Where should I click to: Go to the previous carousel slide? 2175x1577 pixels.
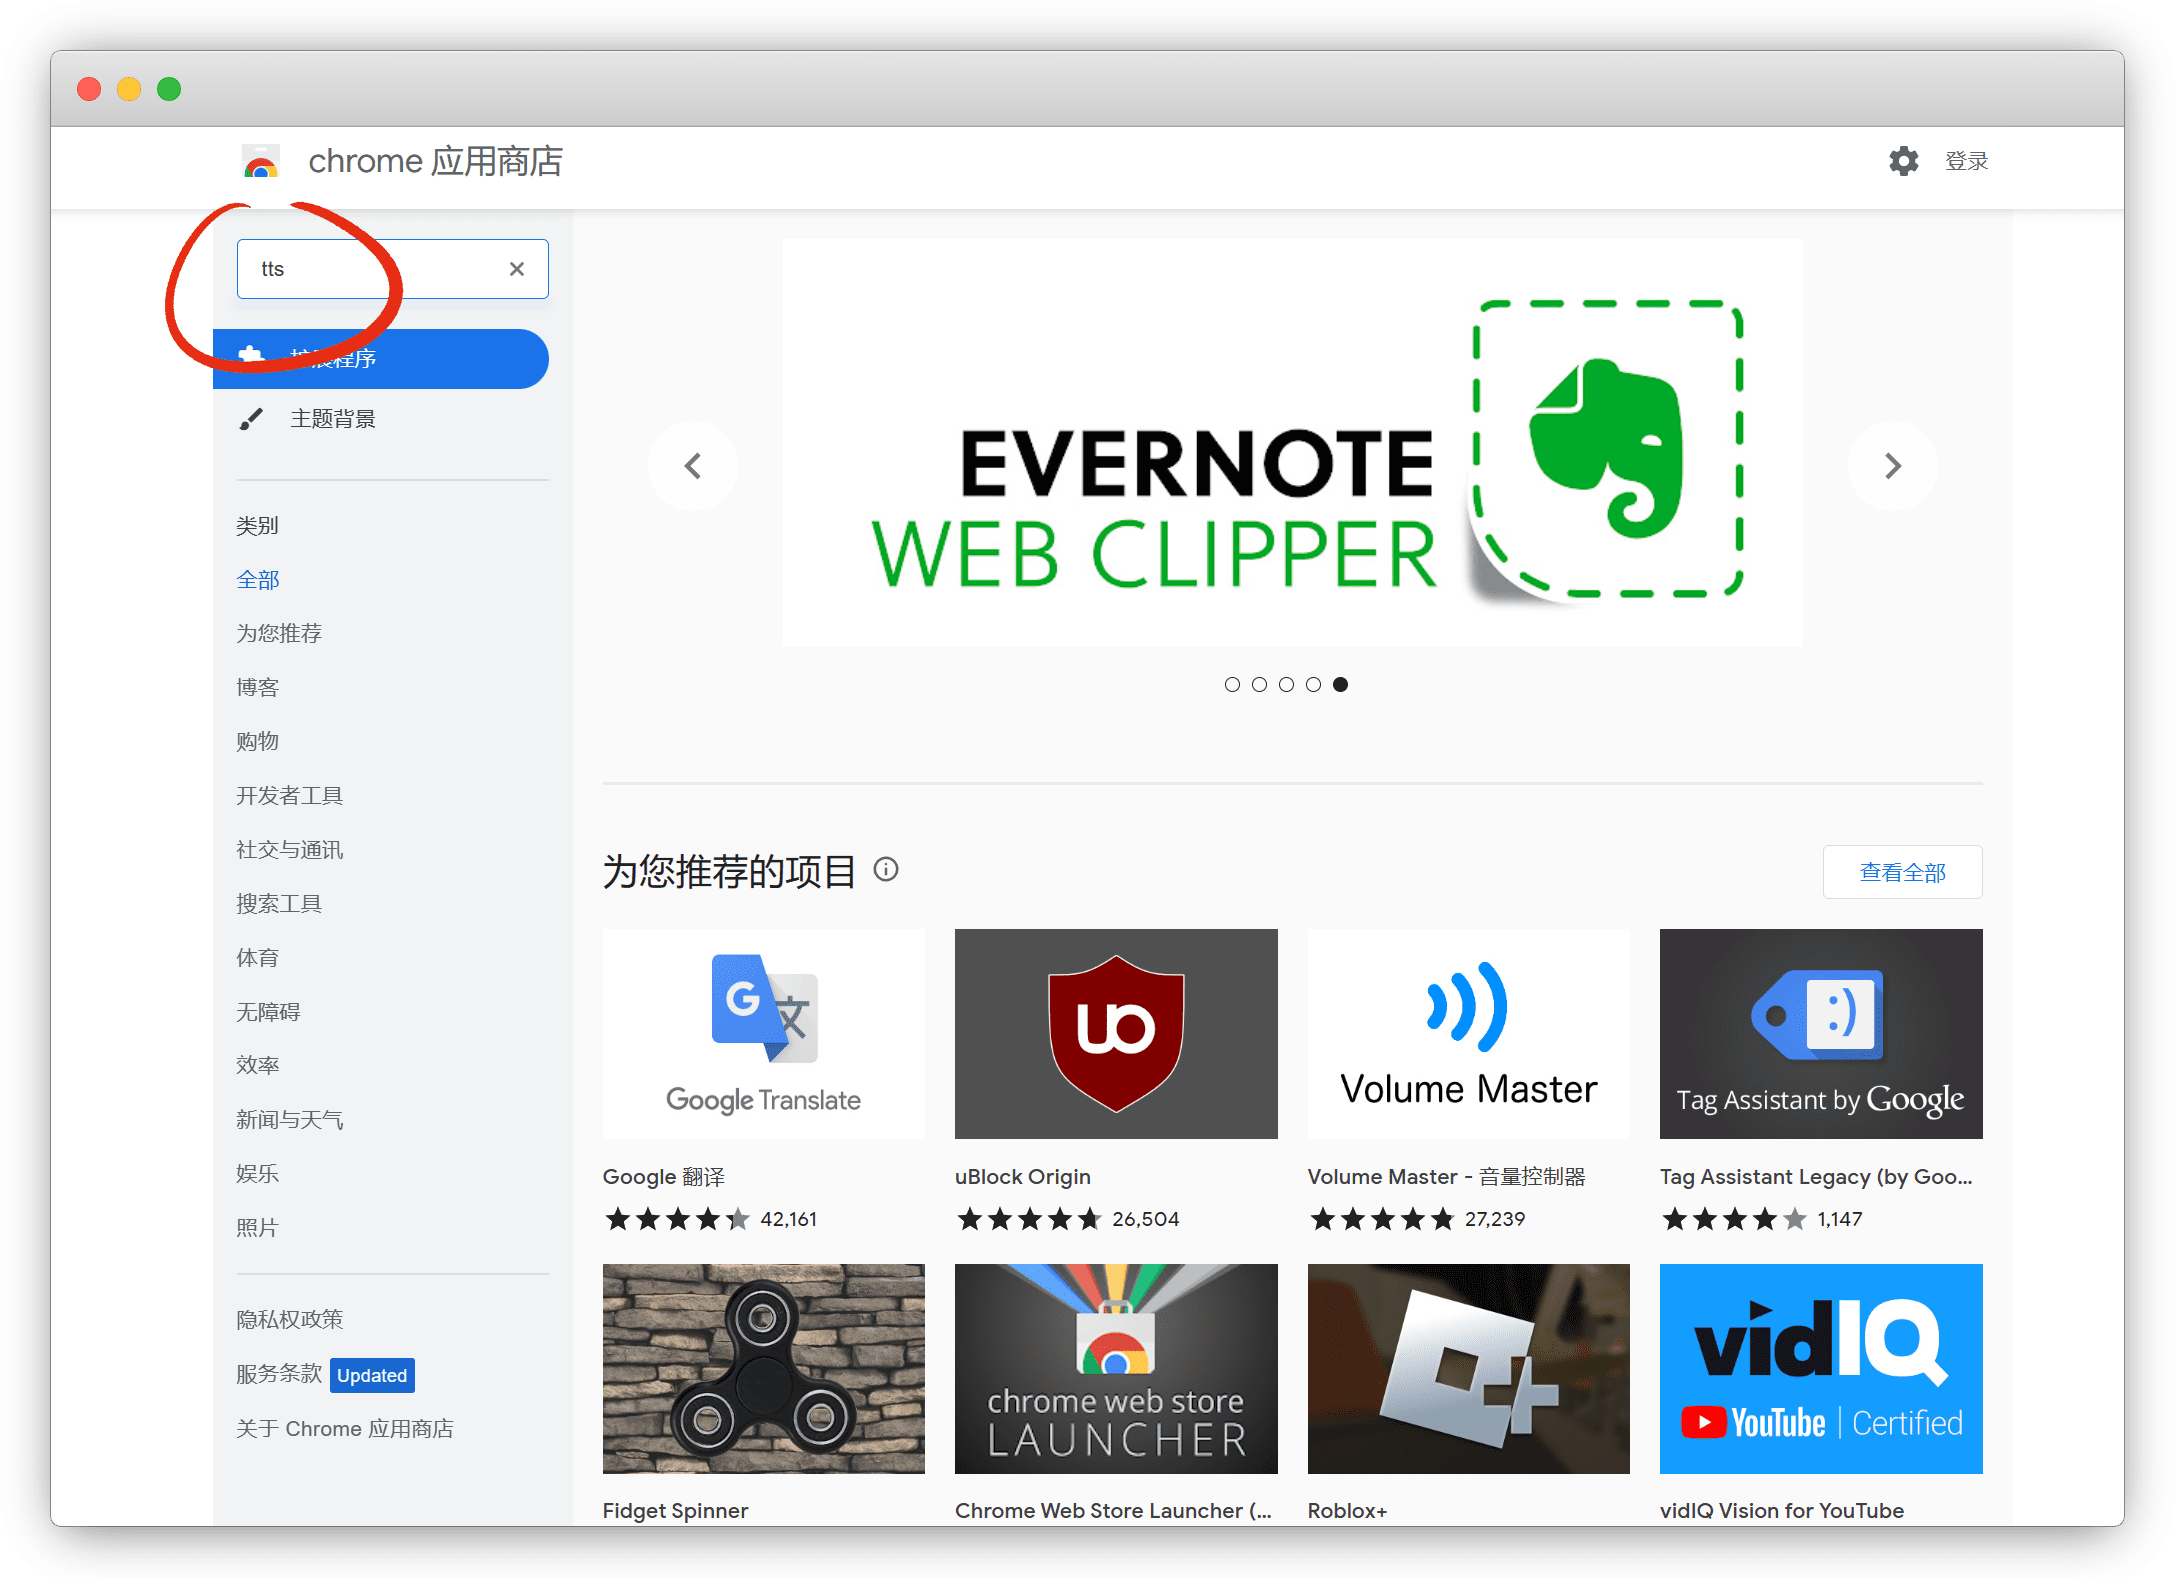(x=693, y=466)
